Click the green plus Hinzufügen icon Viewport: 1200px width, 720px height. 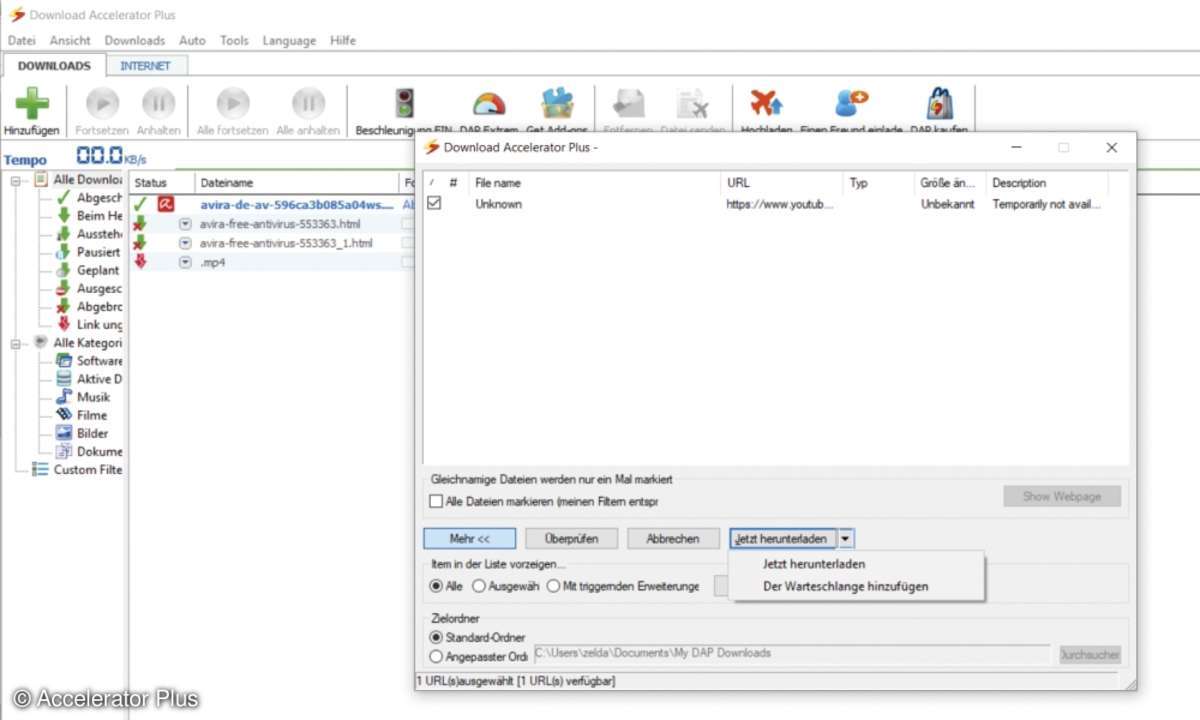pyautogui.click(x=32, y=104)
